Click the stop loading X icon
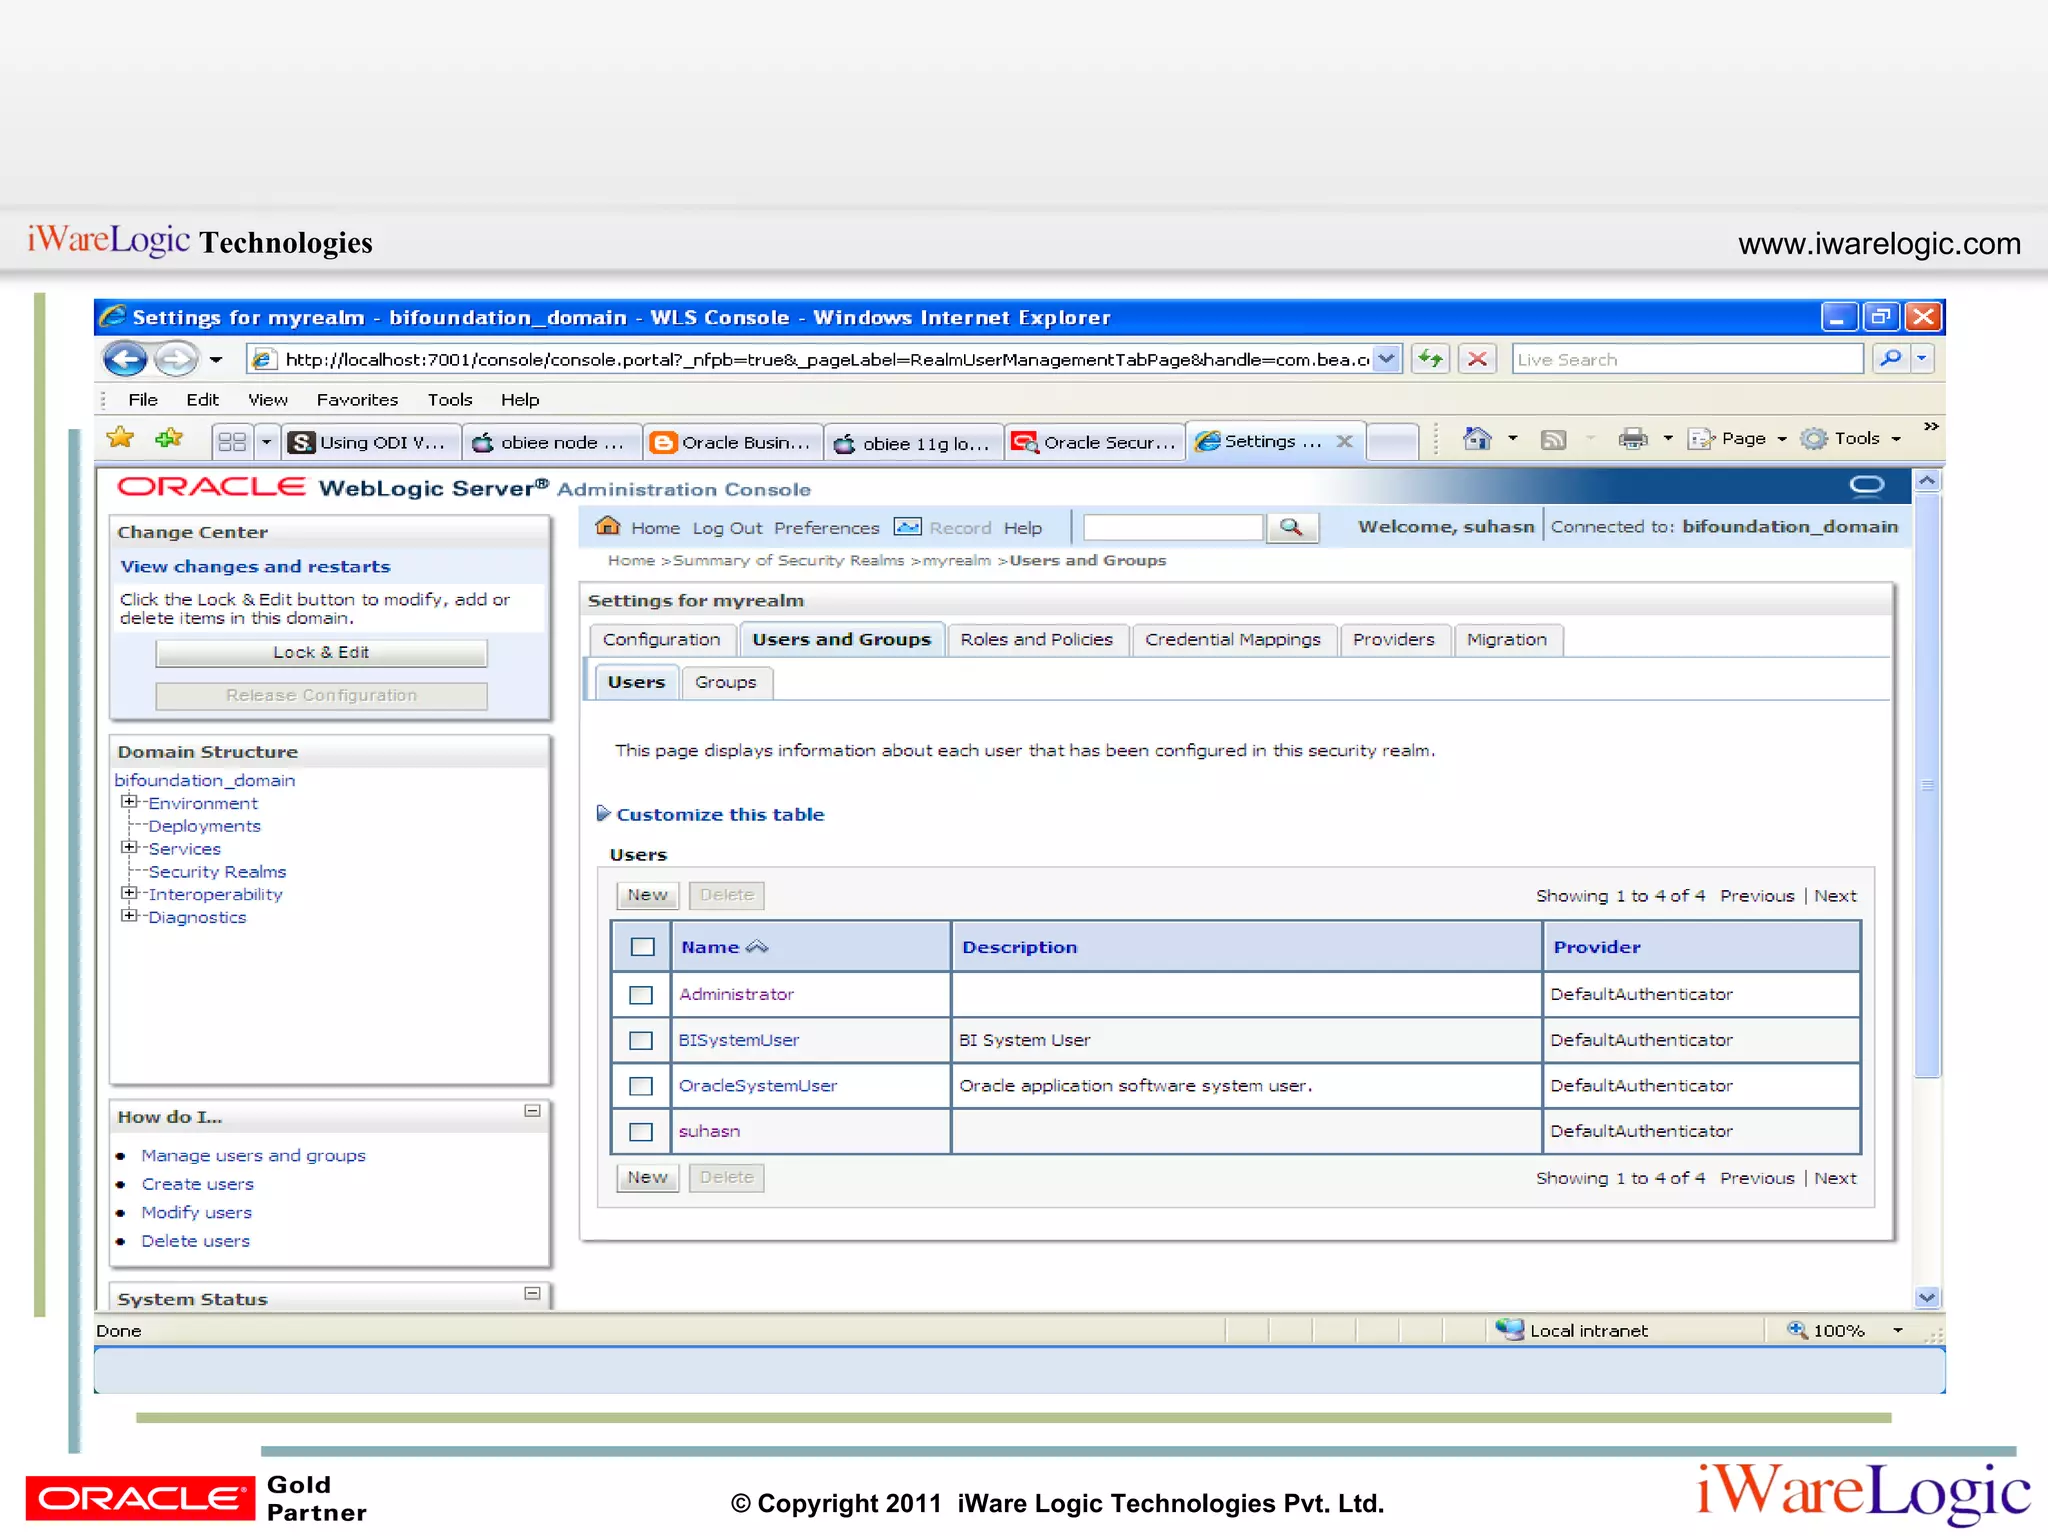This screenshot has width=2048, height=1536. [1477, 359]
